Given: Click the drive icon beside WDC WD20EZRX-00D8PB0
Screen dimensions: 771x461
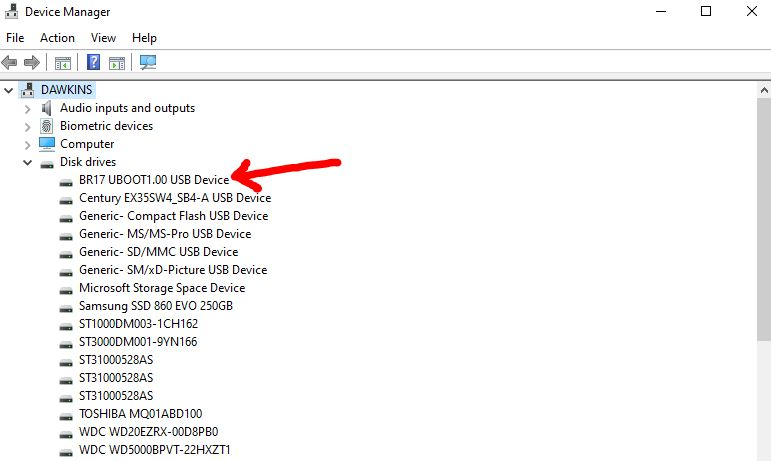Looking at the screenshot, I should (66, 434).
